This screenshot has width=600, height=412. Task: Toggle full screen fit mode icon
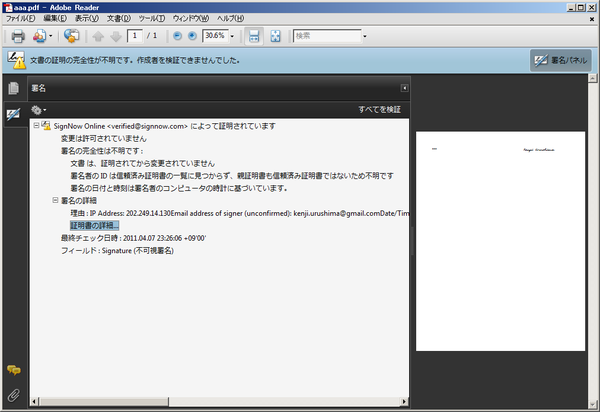275,36
